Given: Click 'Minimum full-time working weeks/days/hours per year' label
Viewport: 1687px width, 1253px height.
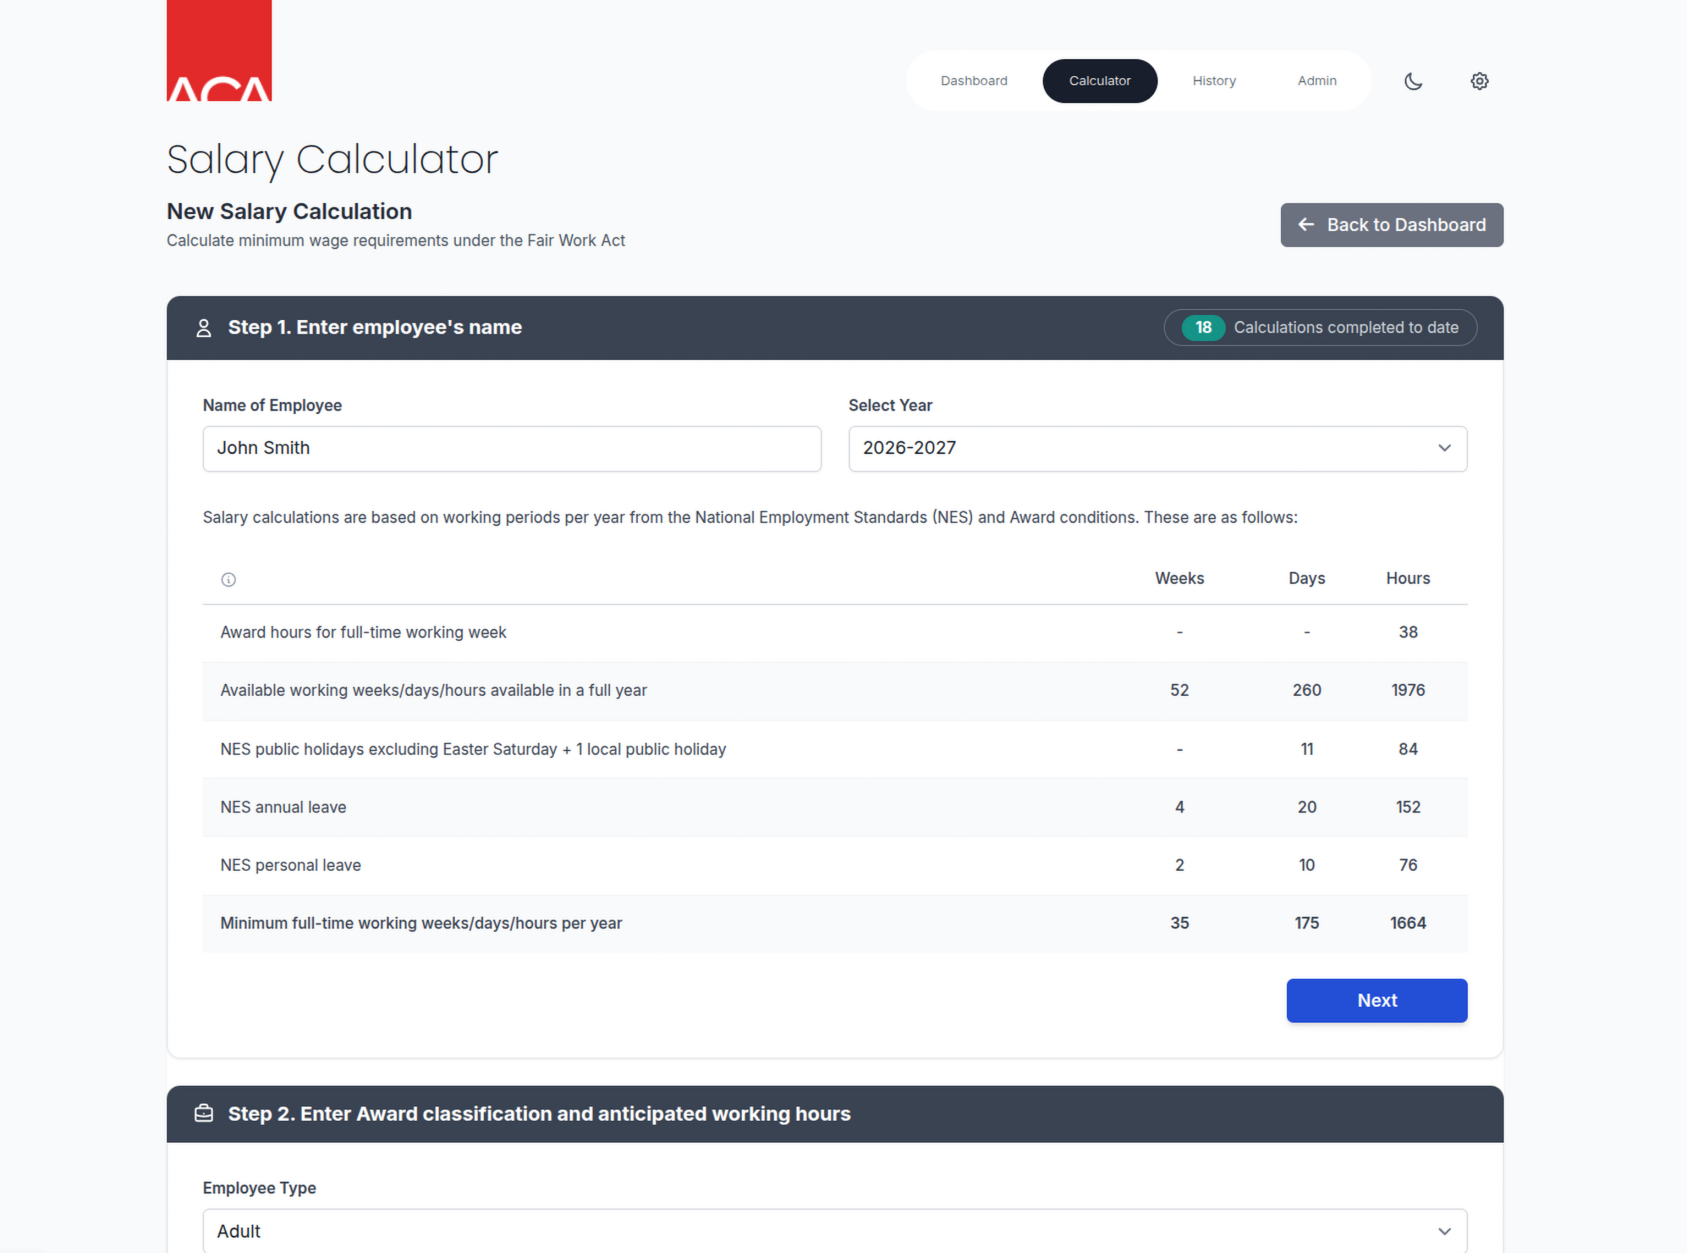Looking at the screenshot, I should (x=421, y=924).
